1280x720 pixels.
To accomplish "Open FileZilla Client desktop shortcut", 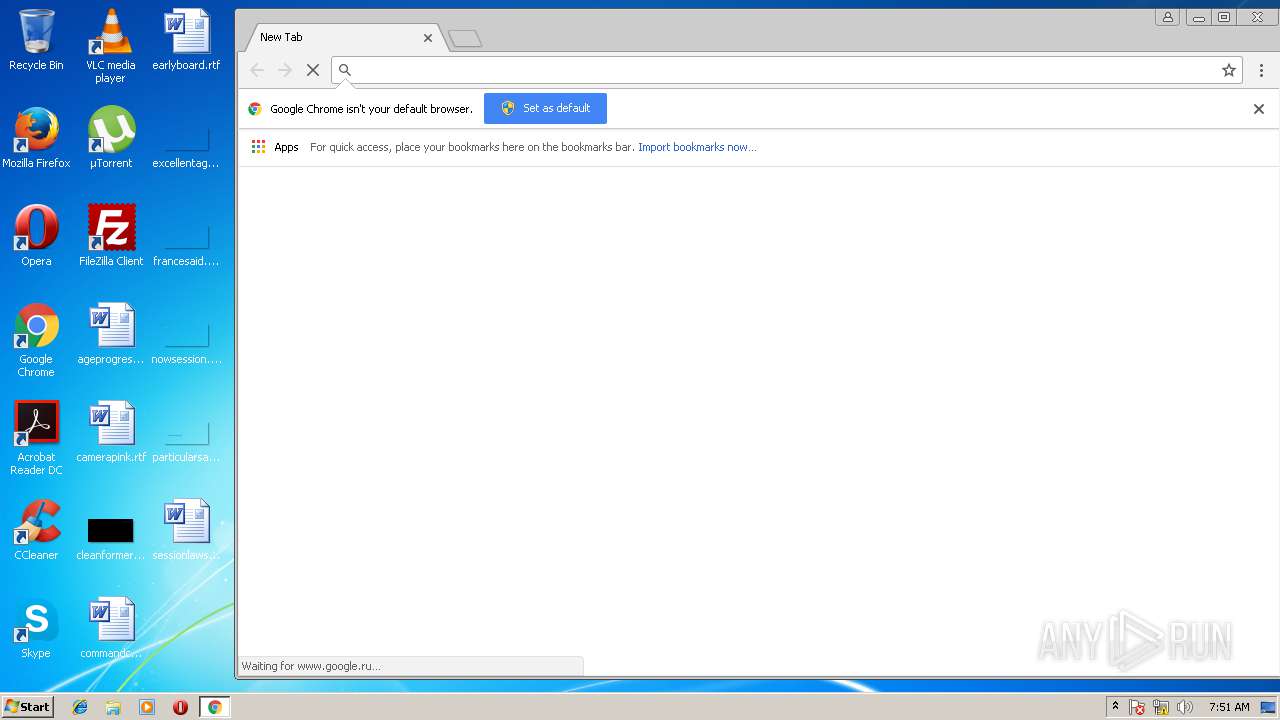I will click(x=111, y=236).
